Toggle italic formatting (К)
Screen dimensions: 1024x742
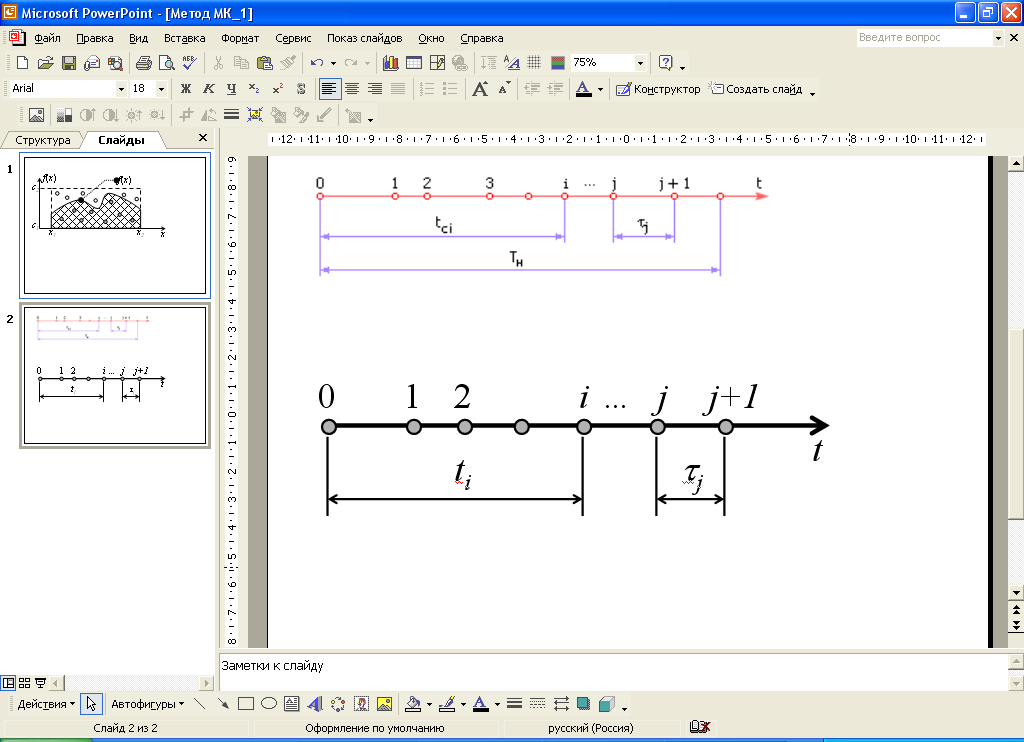(x=209, y=89)
